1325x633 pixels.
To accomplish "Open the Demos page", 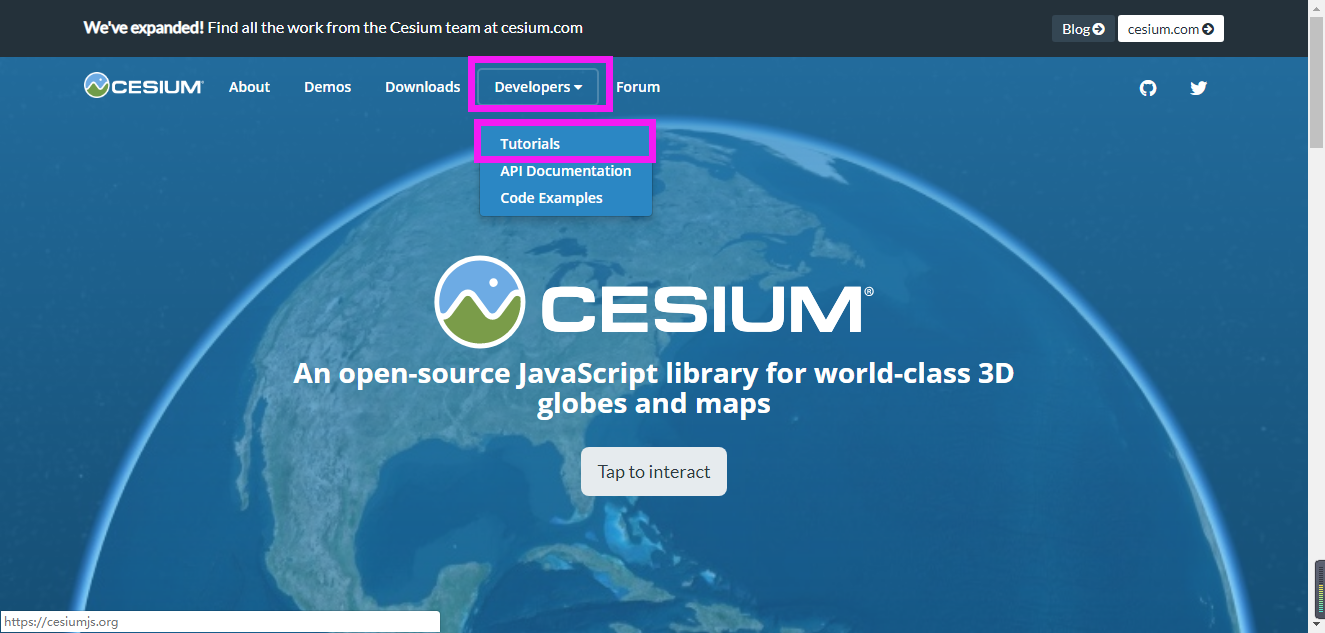I will pos(328,87).
